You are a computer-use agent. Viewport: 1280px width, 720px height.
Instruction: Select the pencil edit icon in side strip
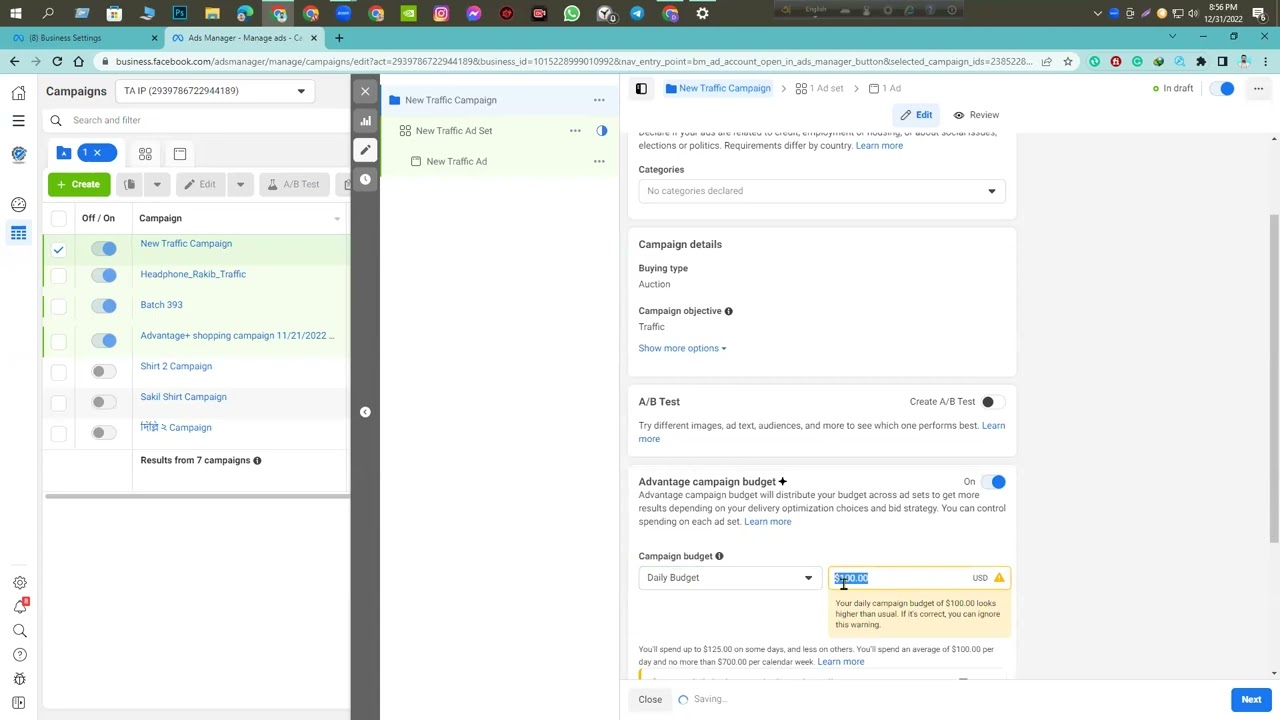coord(365,150)
